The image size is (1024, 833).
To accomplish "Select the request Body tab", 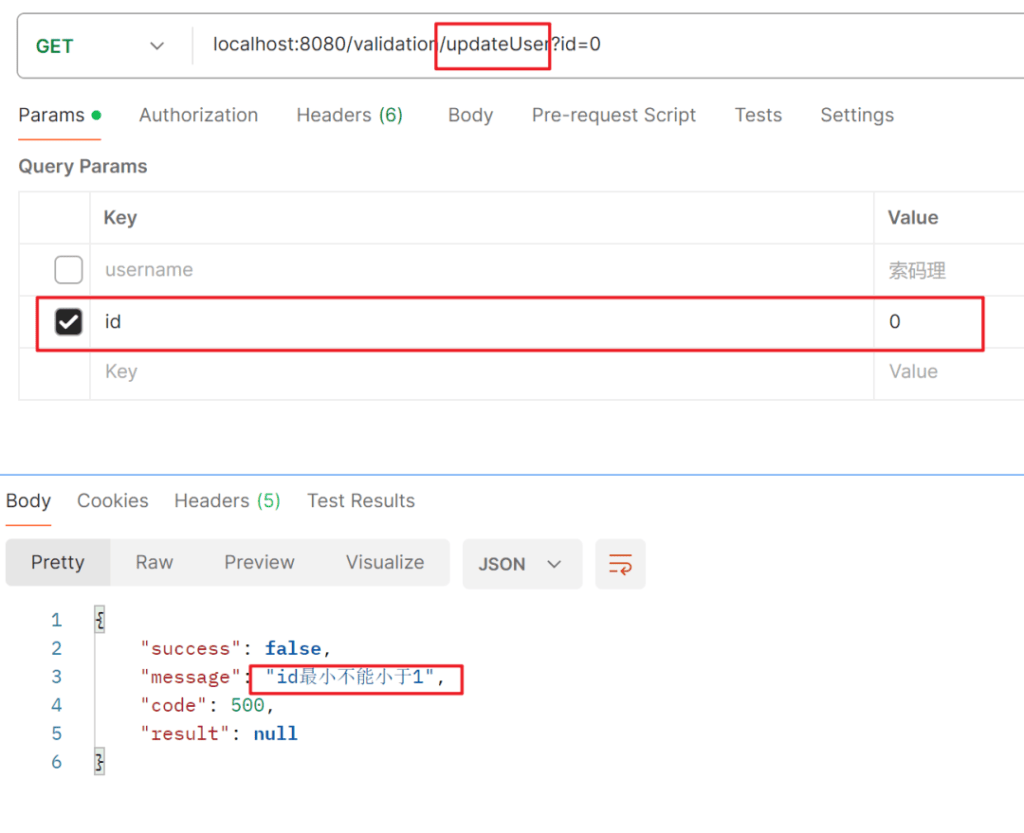I will click(x=470, y=115).
